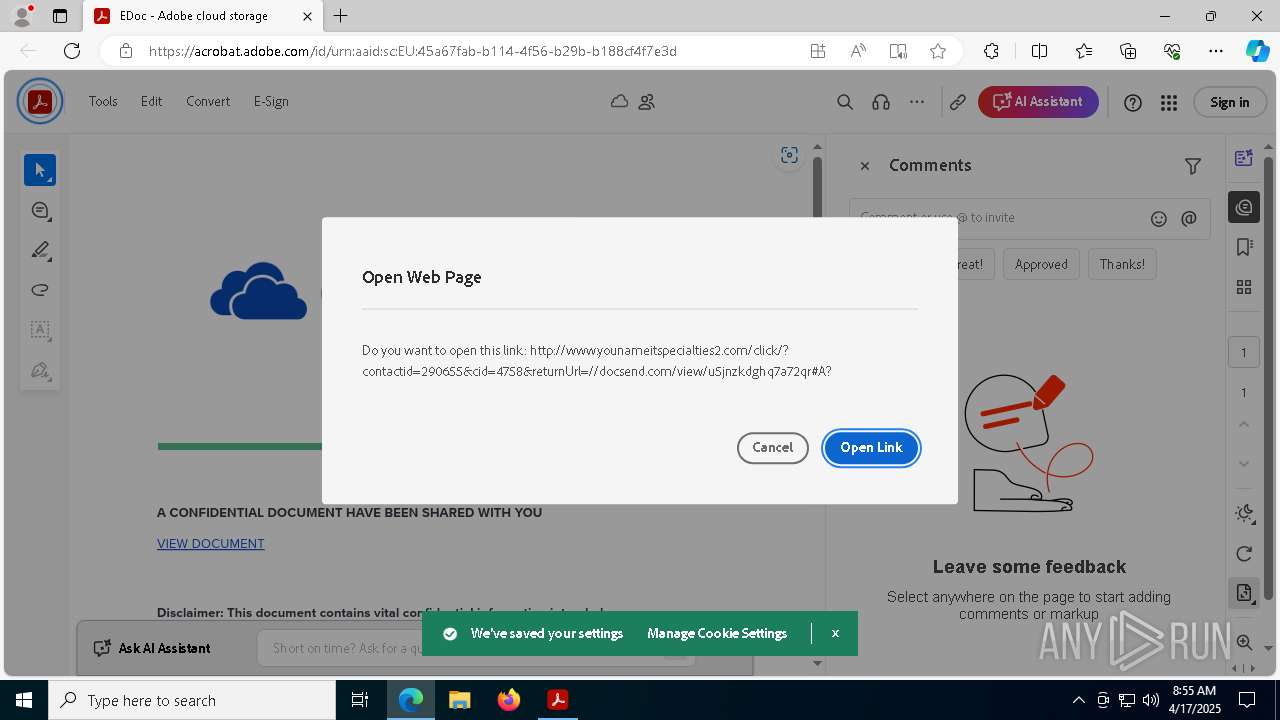Select the highlighter pen tool
The image size is (1280, 720).
(40, 250)
